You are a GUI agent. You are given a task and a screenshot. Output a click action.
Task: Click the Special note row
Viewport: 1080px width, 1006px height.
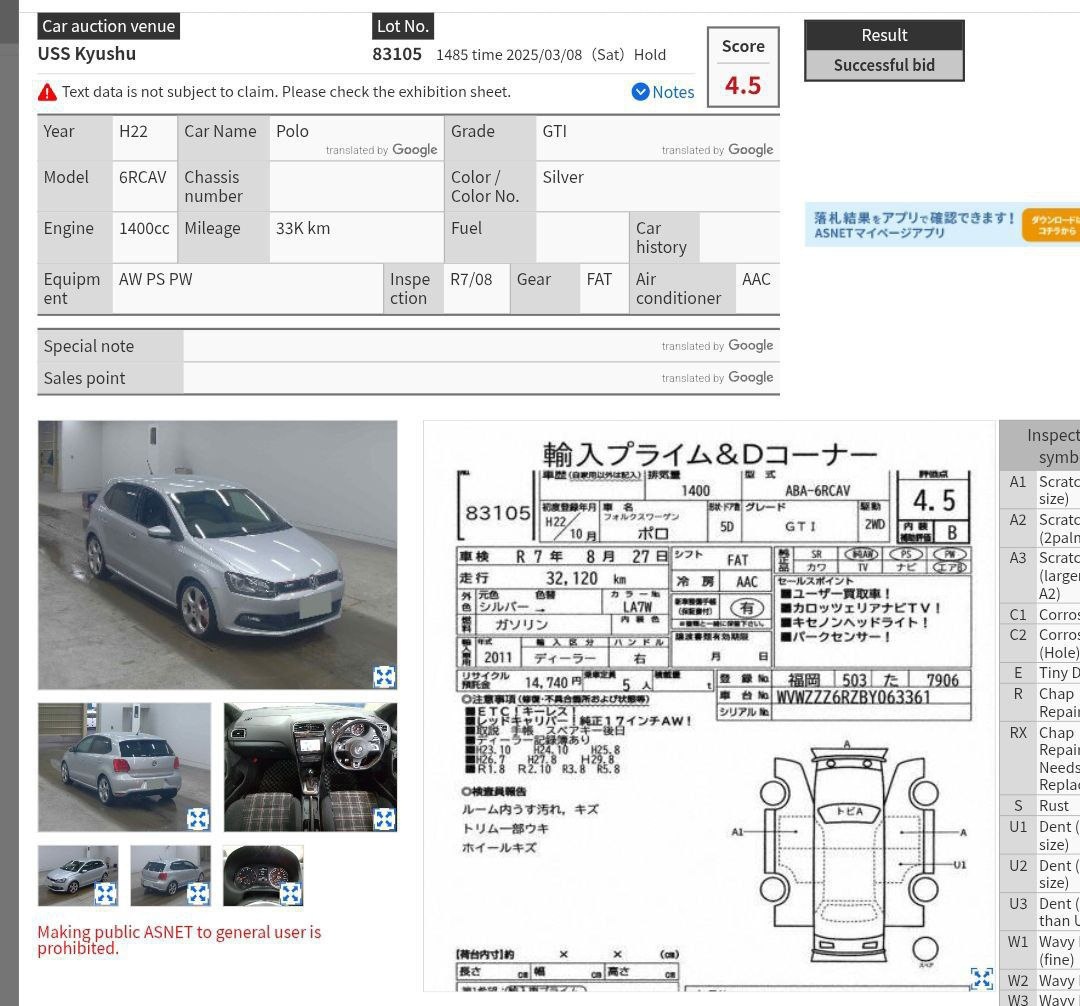point(408,346)
